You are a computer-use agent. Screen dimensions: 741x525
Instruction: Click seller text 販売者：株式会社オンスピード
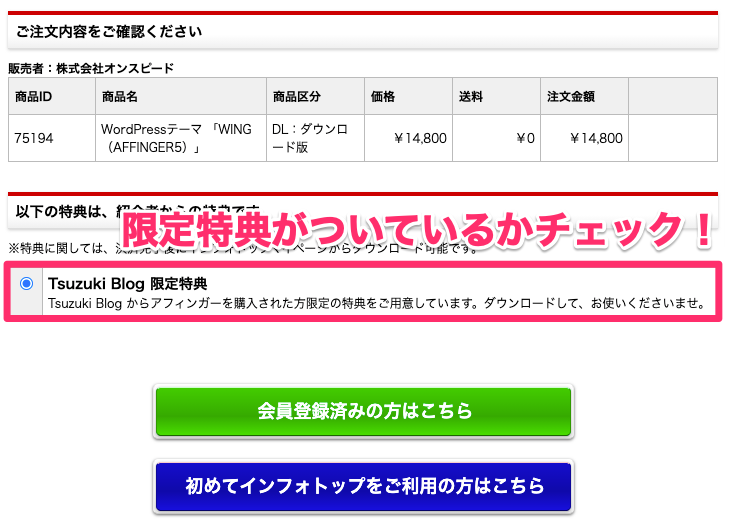[91, 69]
